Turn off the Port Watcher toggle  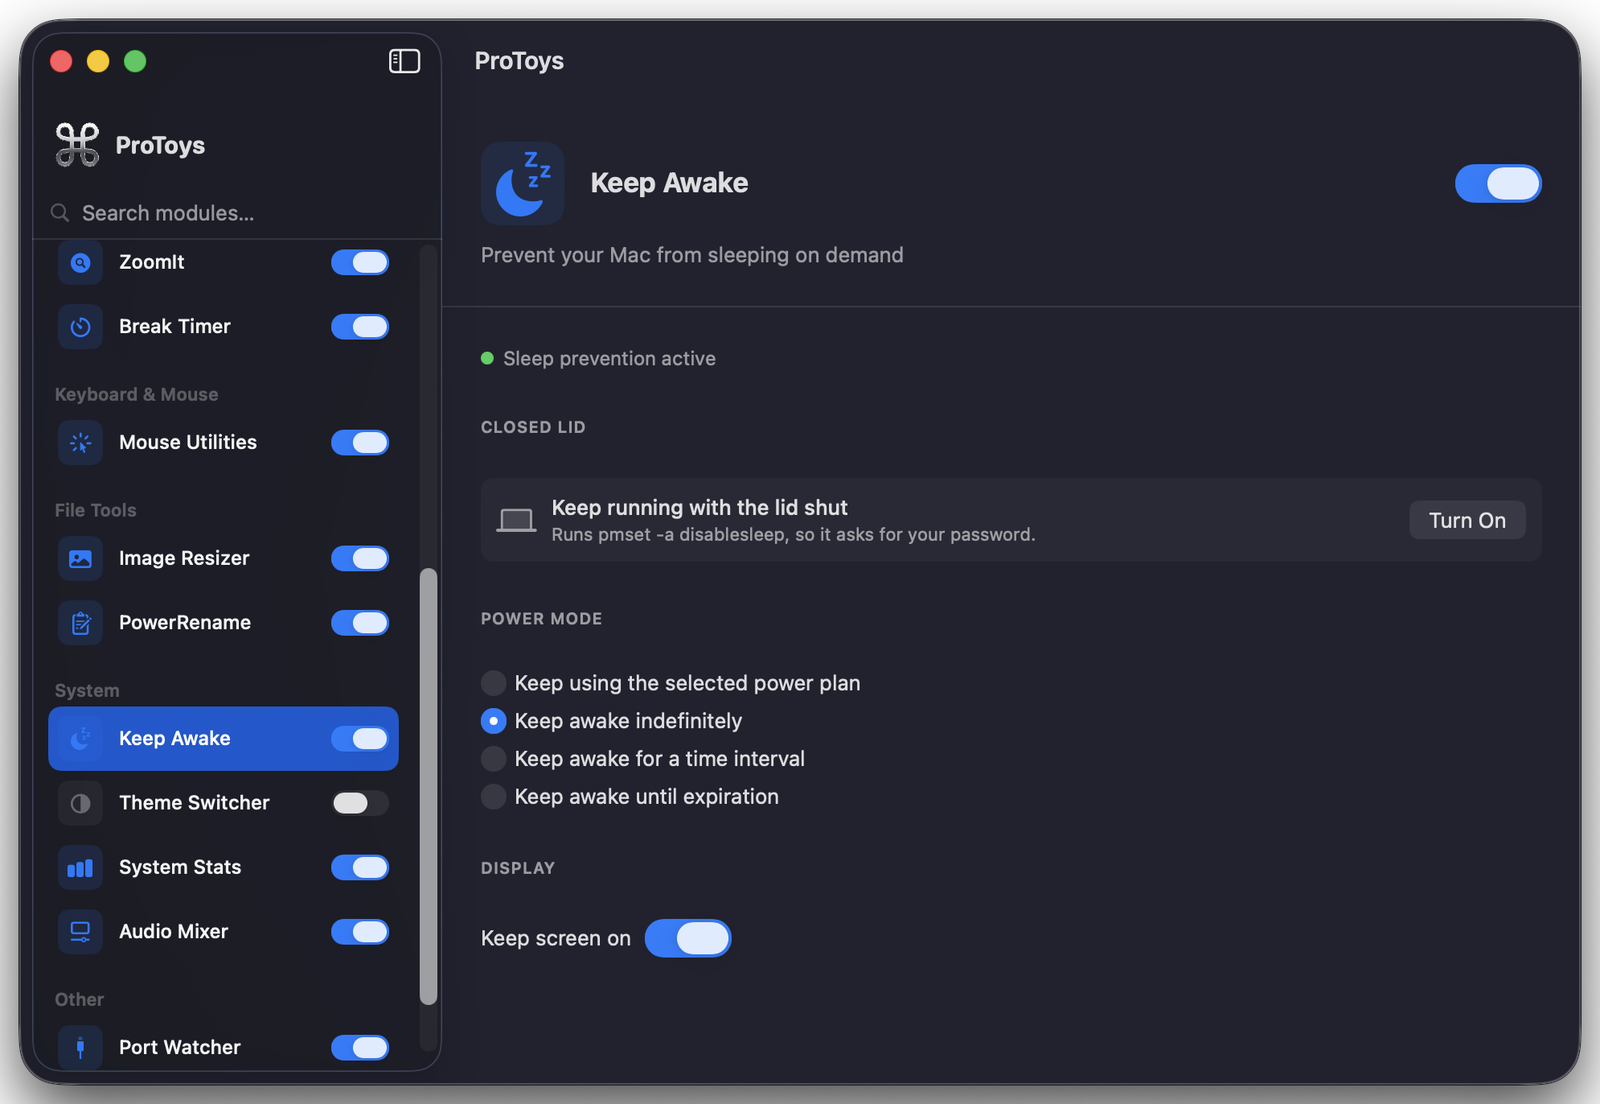pos(360,1048)
